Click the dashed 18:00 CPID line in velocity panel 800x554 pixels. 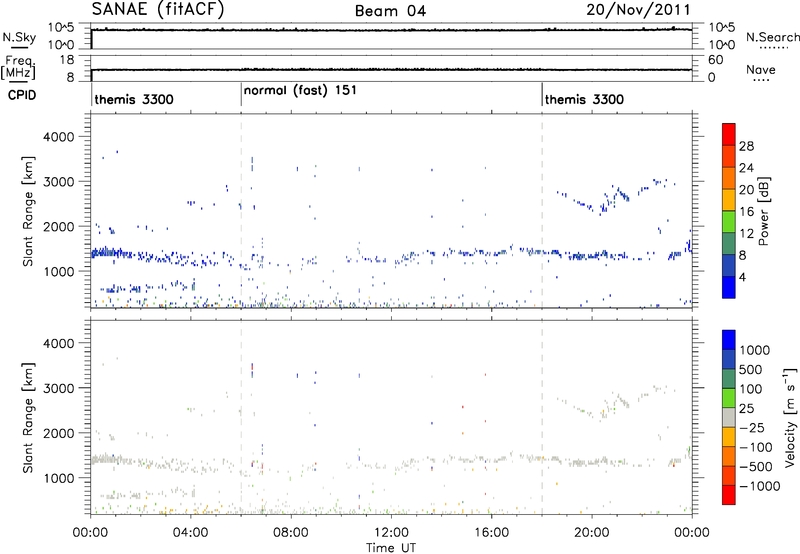542,417
